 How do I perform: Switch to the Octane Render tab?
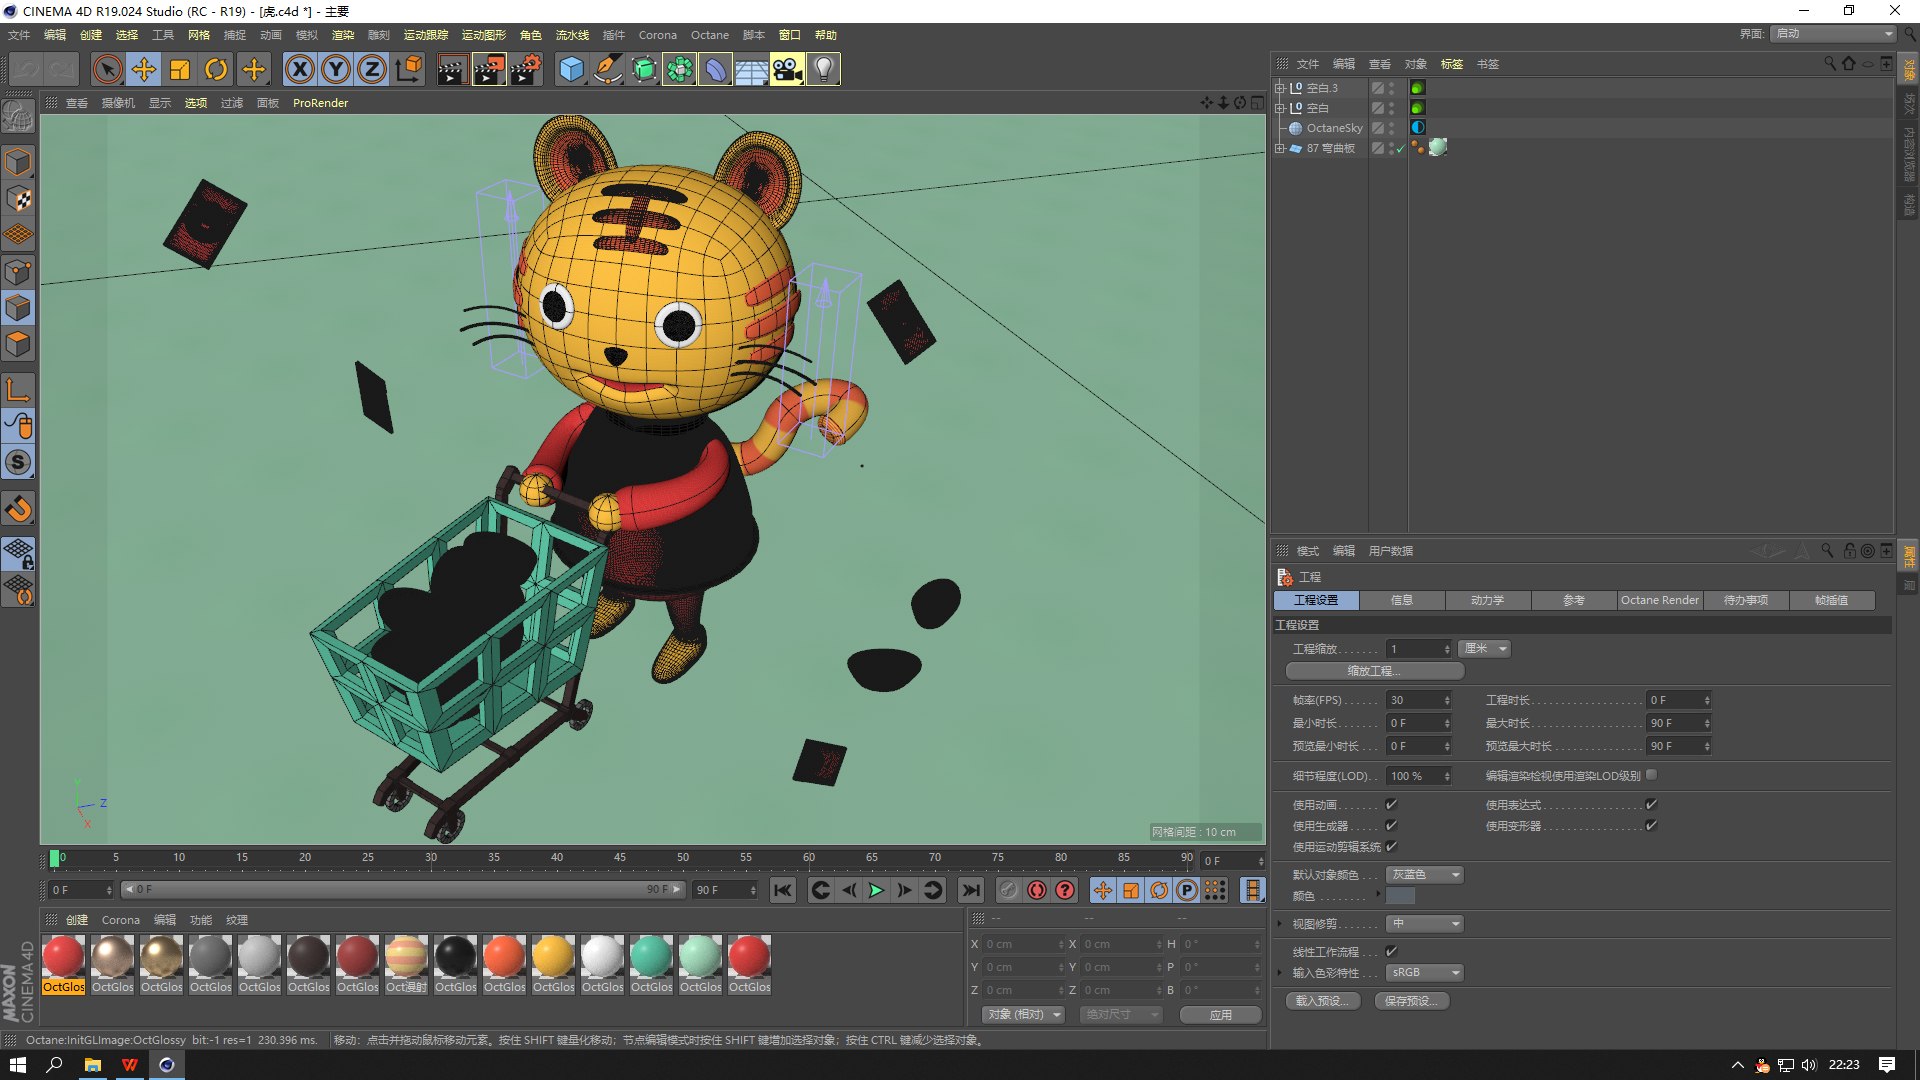1660,600
